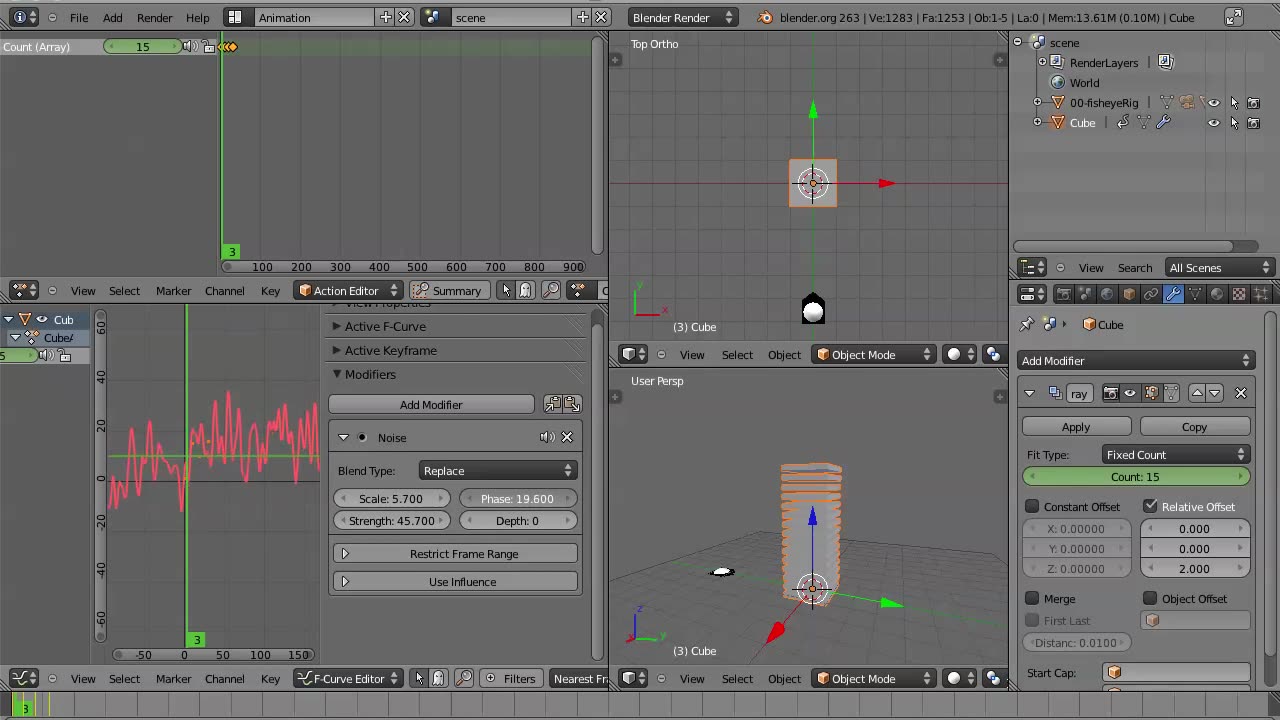Remove the array modifier with the X icon
The image size is (1280, 720).
click(x=1241, y=393)
